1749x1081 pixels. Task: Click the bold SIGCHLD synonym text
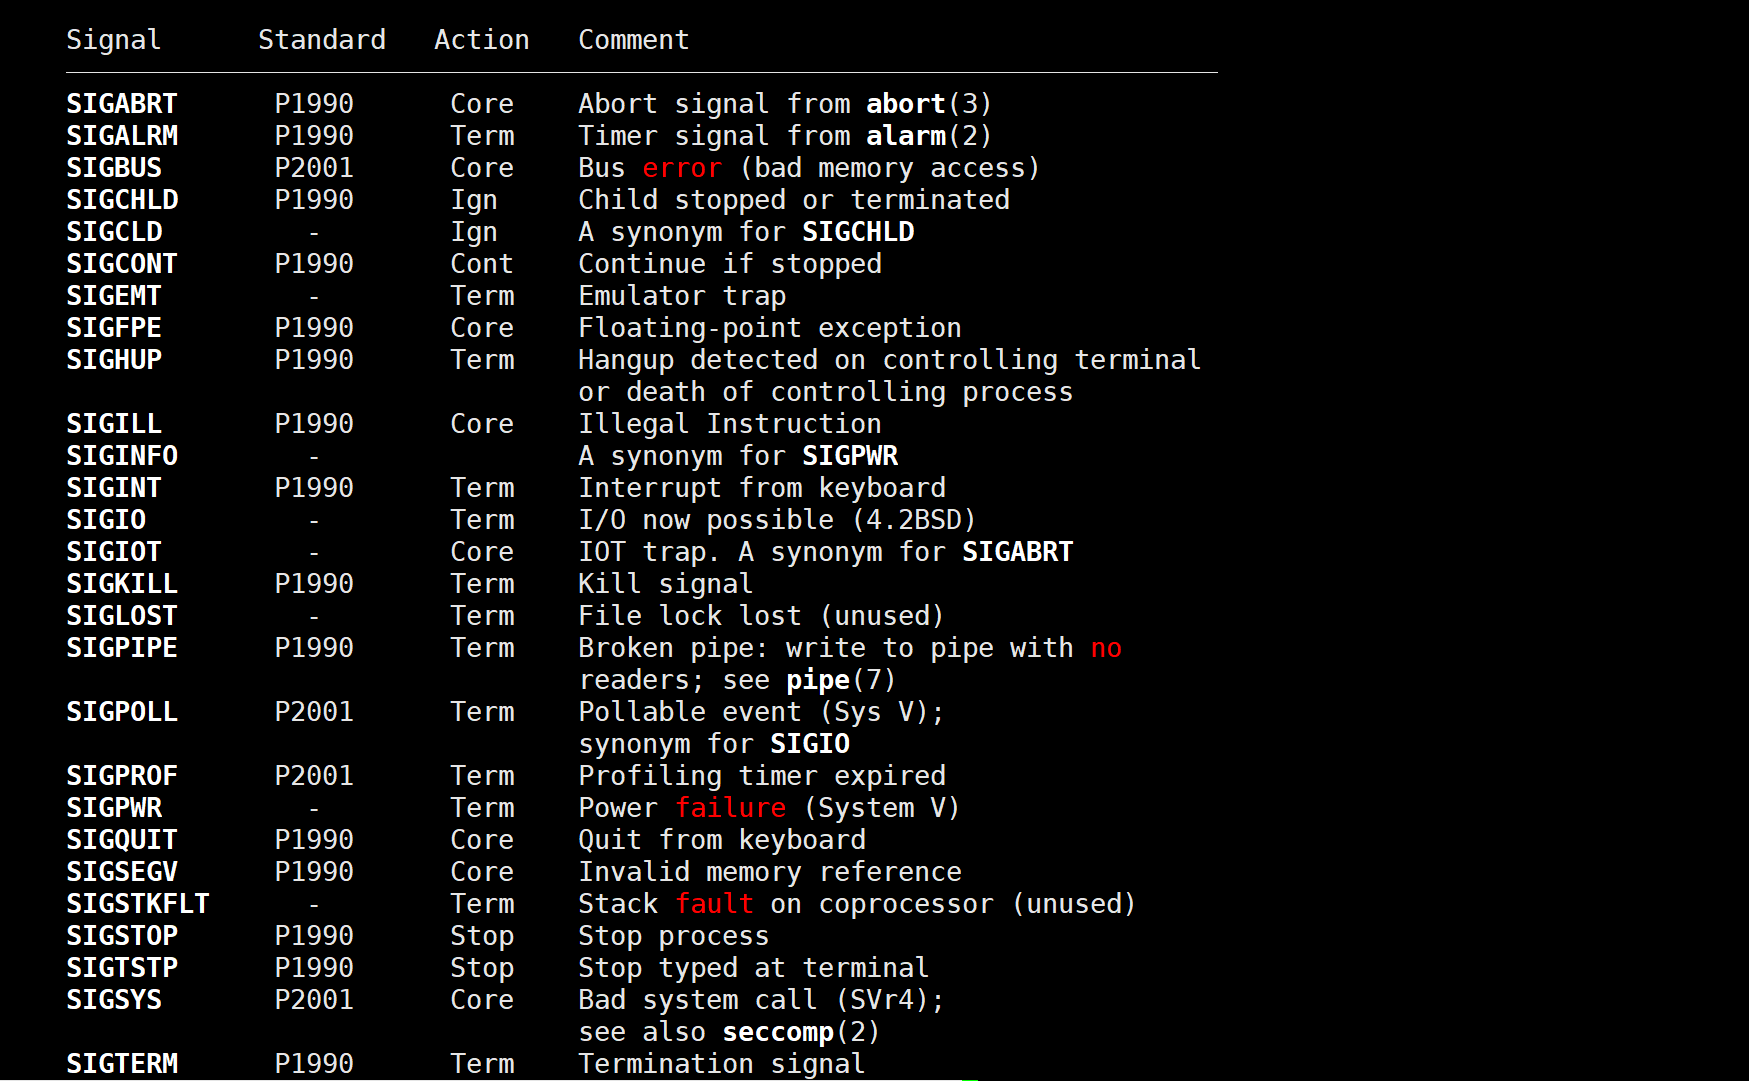(858, 232)
